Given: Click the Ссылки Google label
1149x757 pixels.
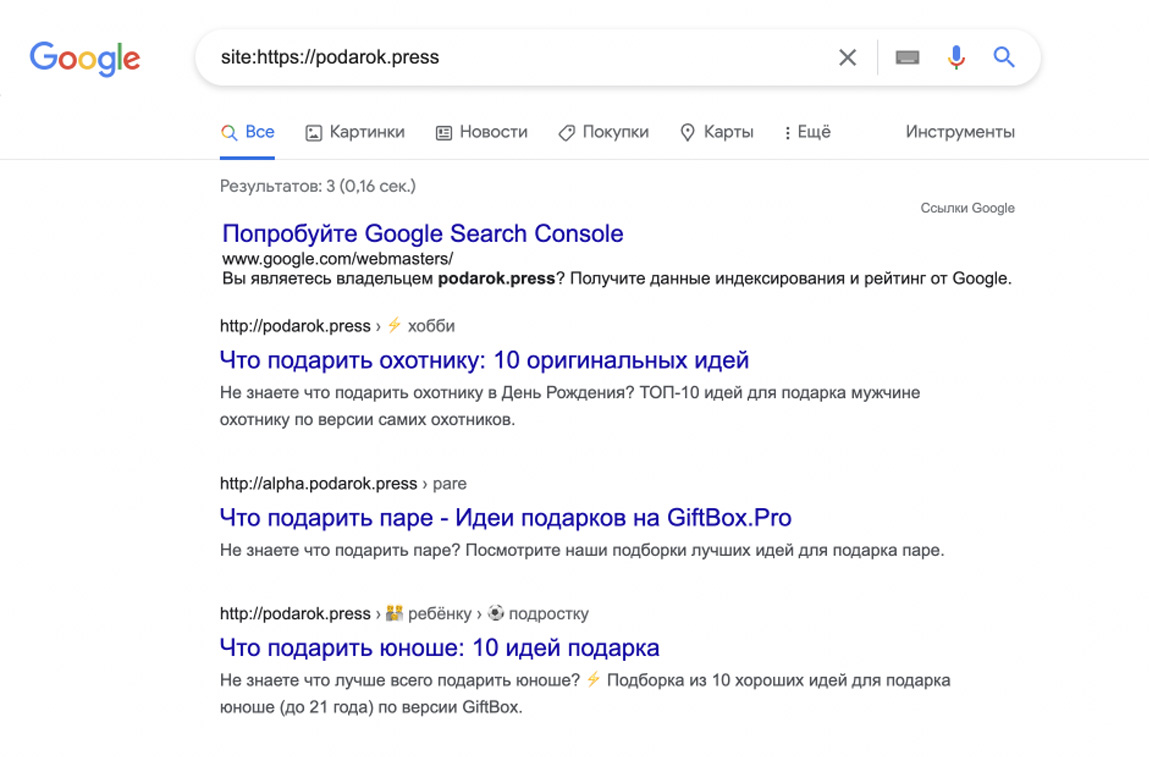Looking at the screenshot, I should pos(967,208).
